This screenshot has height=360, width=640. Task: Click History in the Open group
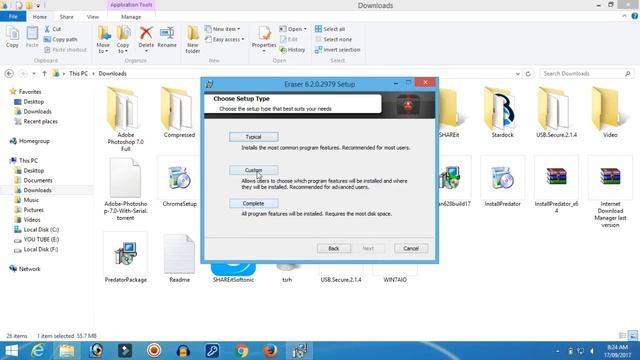point(292,50)
